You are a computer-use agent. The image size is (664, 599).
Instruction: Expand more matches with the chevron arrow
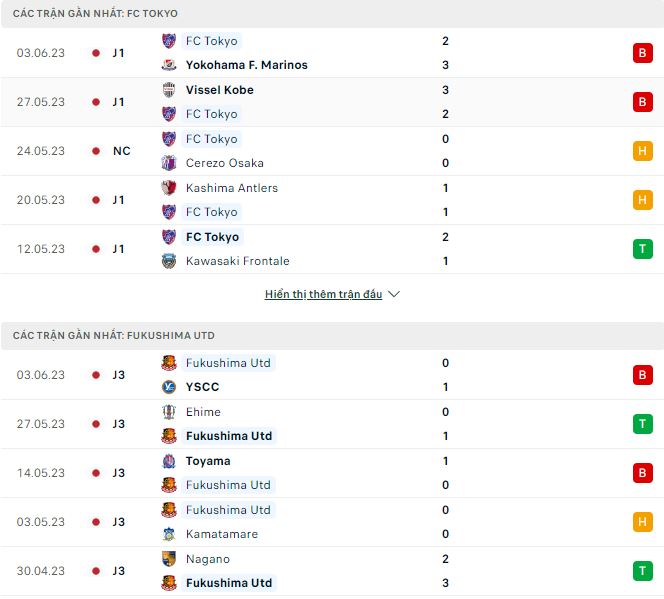tap(394, 295)
